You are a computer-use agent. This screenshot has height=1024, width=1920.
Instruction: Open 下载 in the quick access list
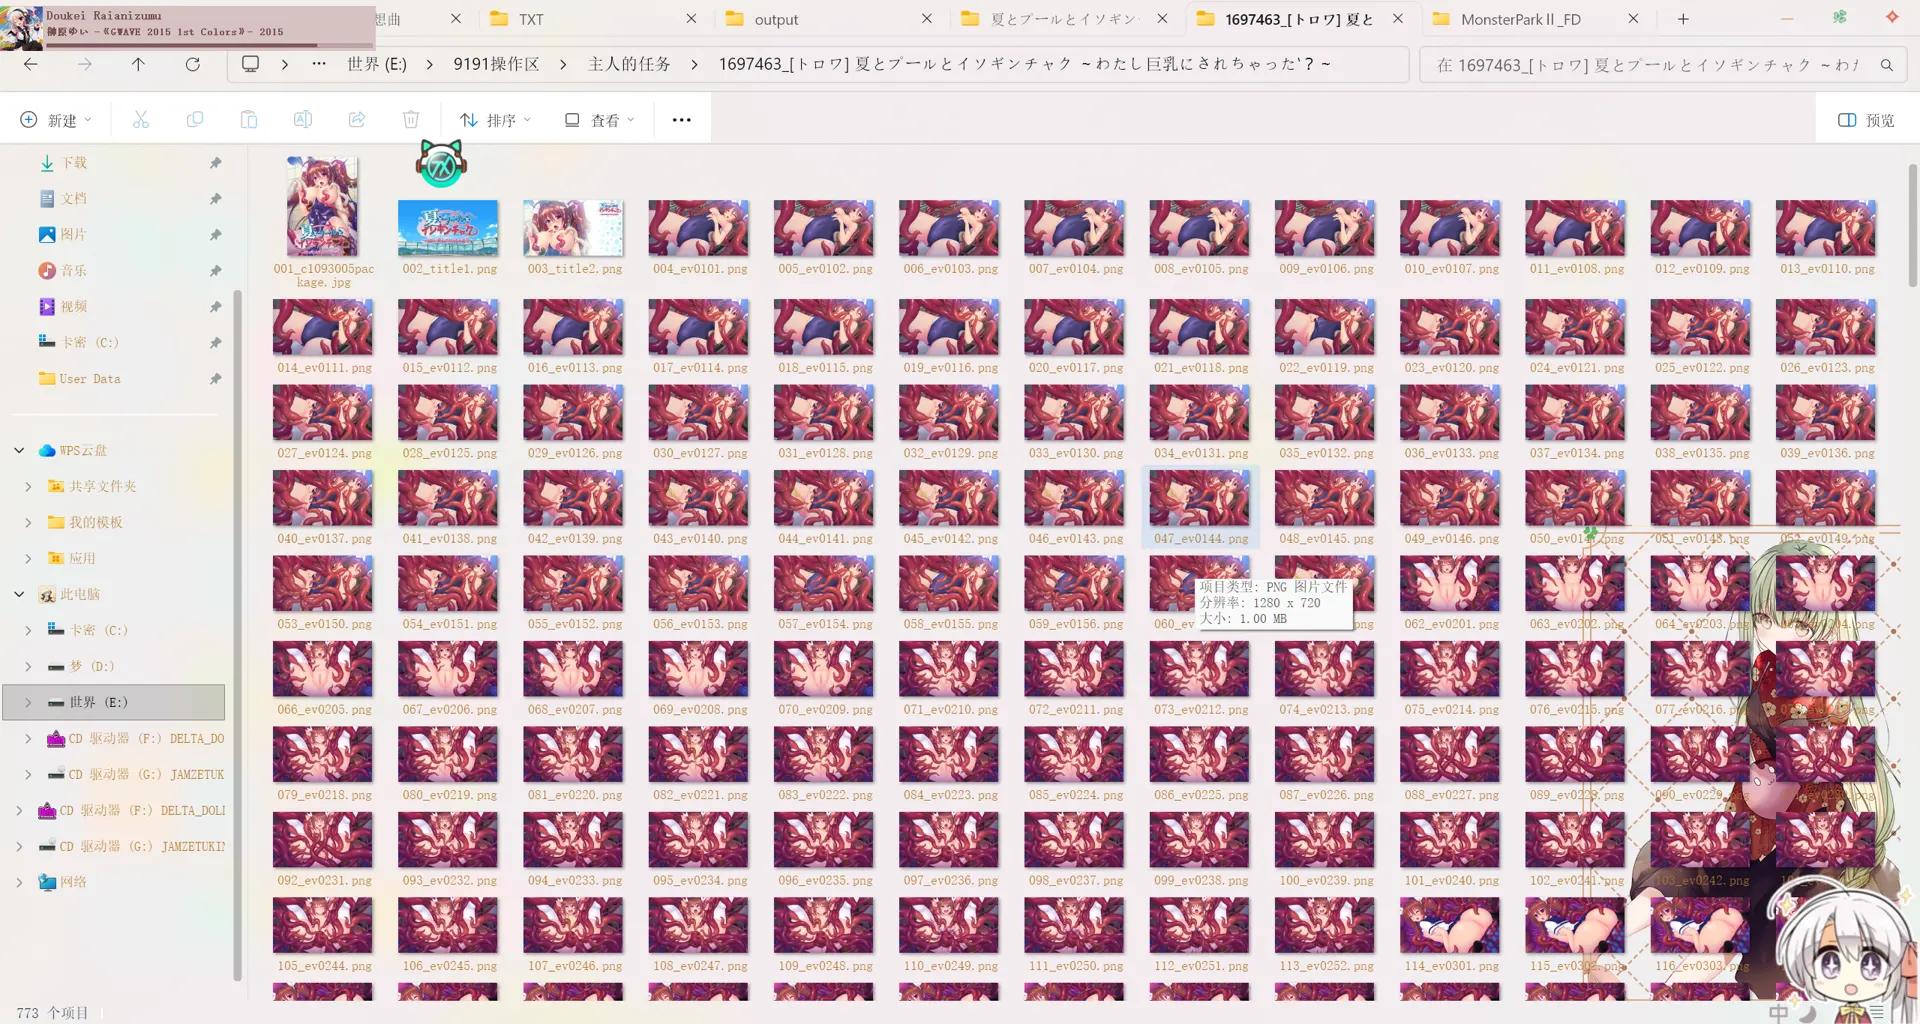tap(74, 163)
